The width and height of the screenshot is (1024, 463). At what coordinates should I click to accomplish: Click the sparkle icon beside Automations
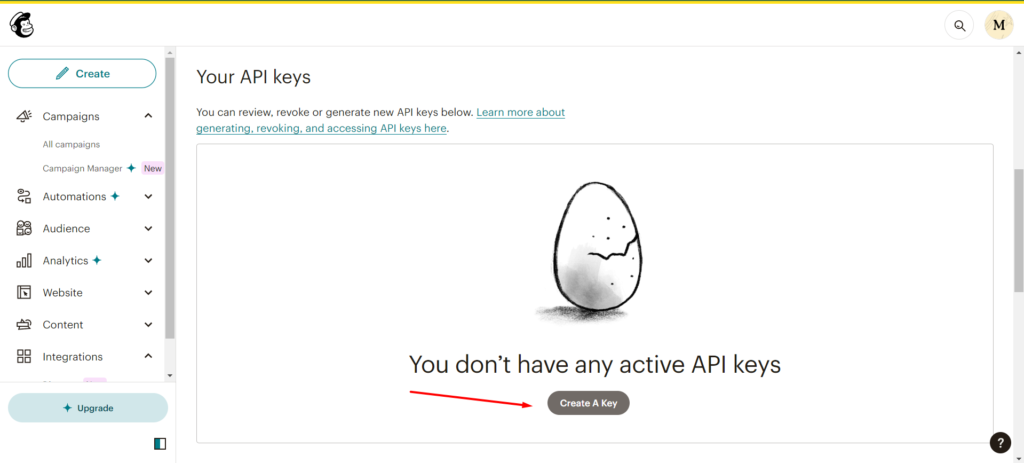pyautogui.click(x=116, y=196)
